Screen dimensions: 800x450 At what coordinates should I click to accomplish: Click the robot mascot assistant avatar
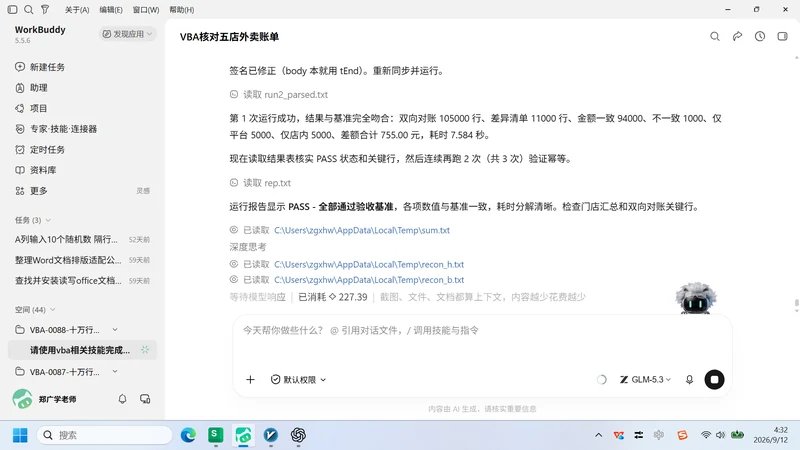(696, 298)
